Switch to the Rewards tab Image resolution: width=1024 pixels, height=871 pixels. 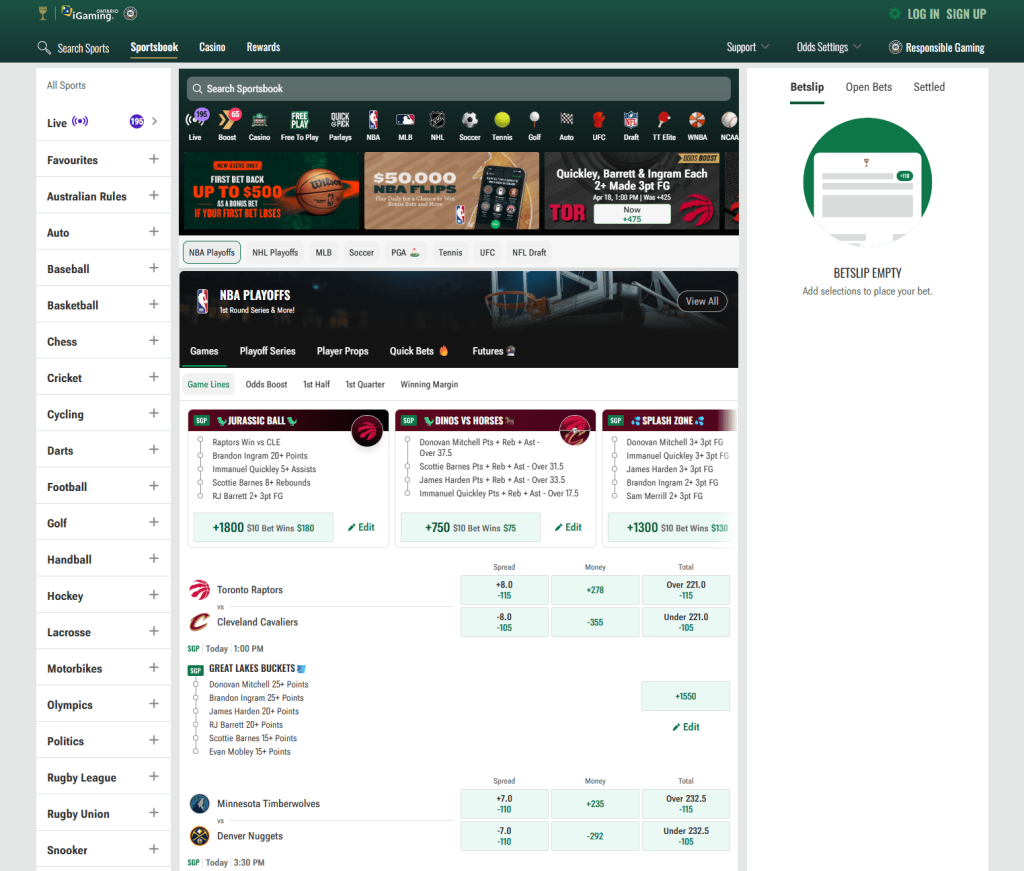[x=263, y=47]
